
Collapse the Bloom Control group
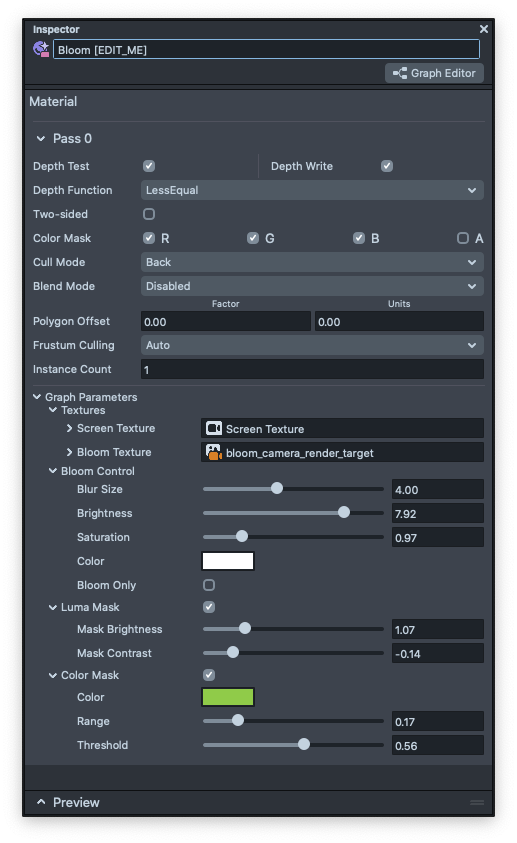pos(53,471)
